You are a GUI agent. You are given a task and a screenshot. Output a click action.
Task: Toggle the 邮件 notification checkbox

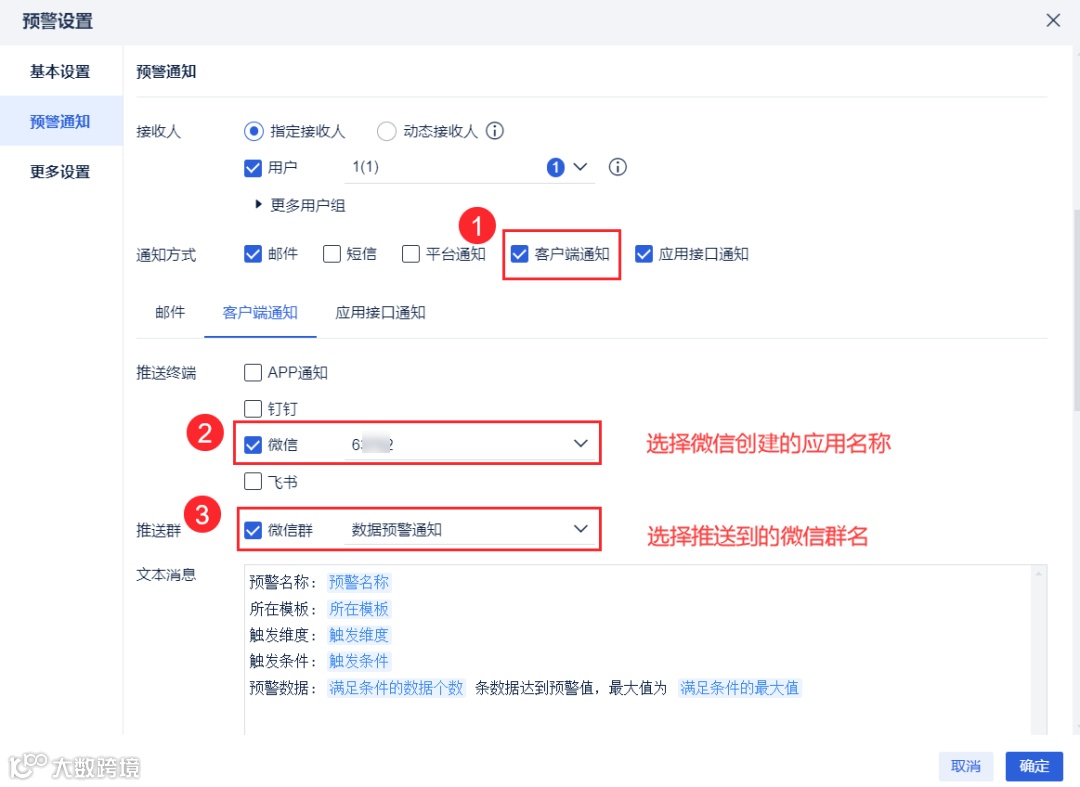[x=253, y=254]
